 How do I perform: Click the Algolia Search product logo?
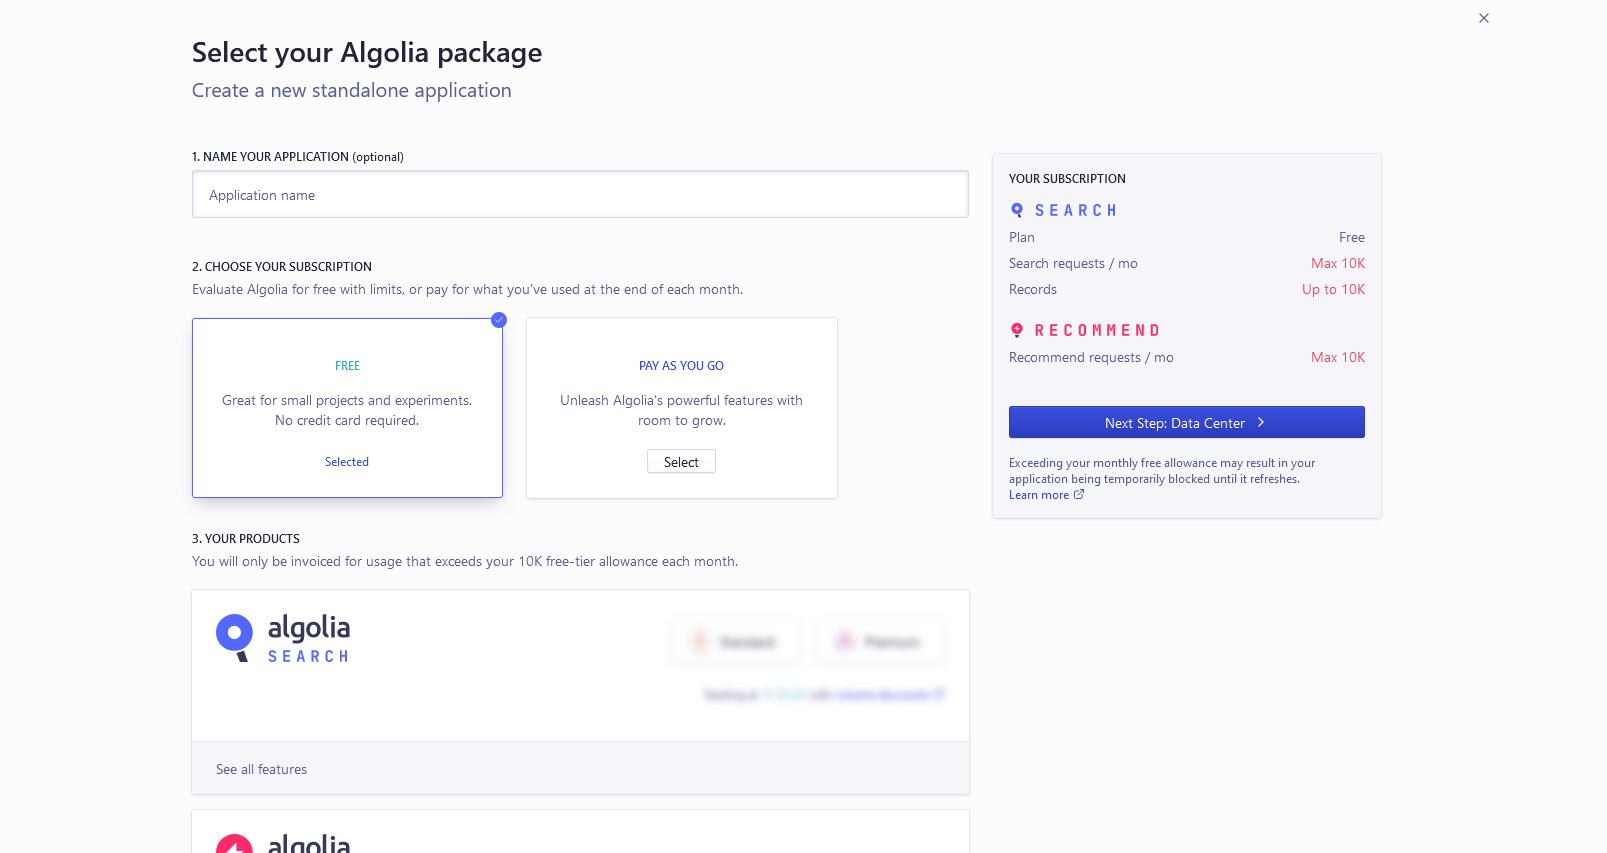pos(283,638)
